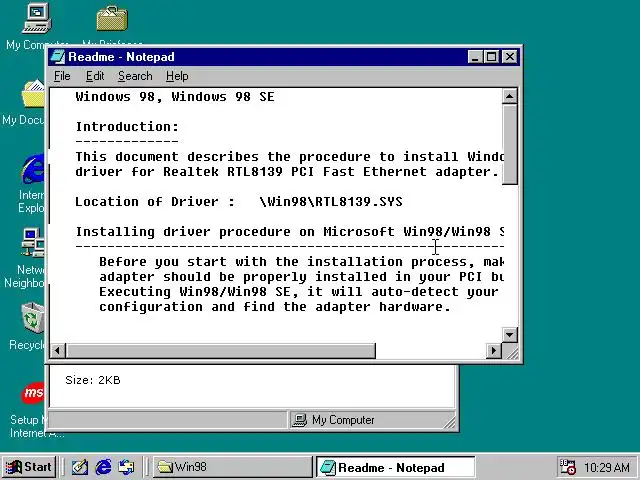Click the Notepad title bar icon
640x480 pixels.
pos(58,57)
